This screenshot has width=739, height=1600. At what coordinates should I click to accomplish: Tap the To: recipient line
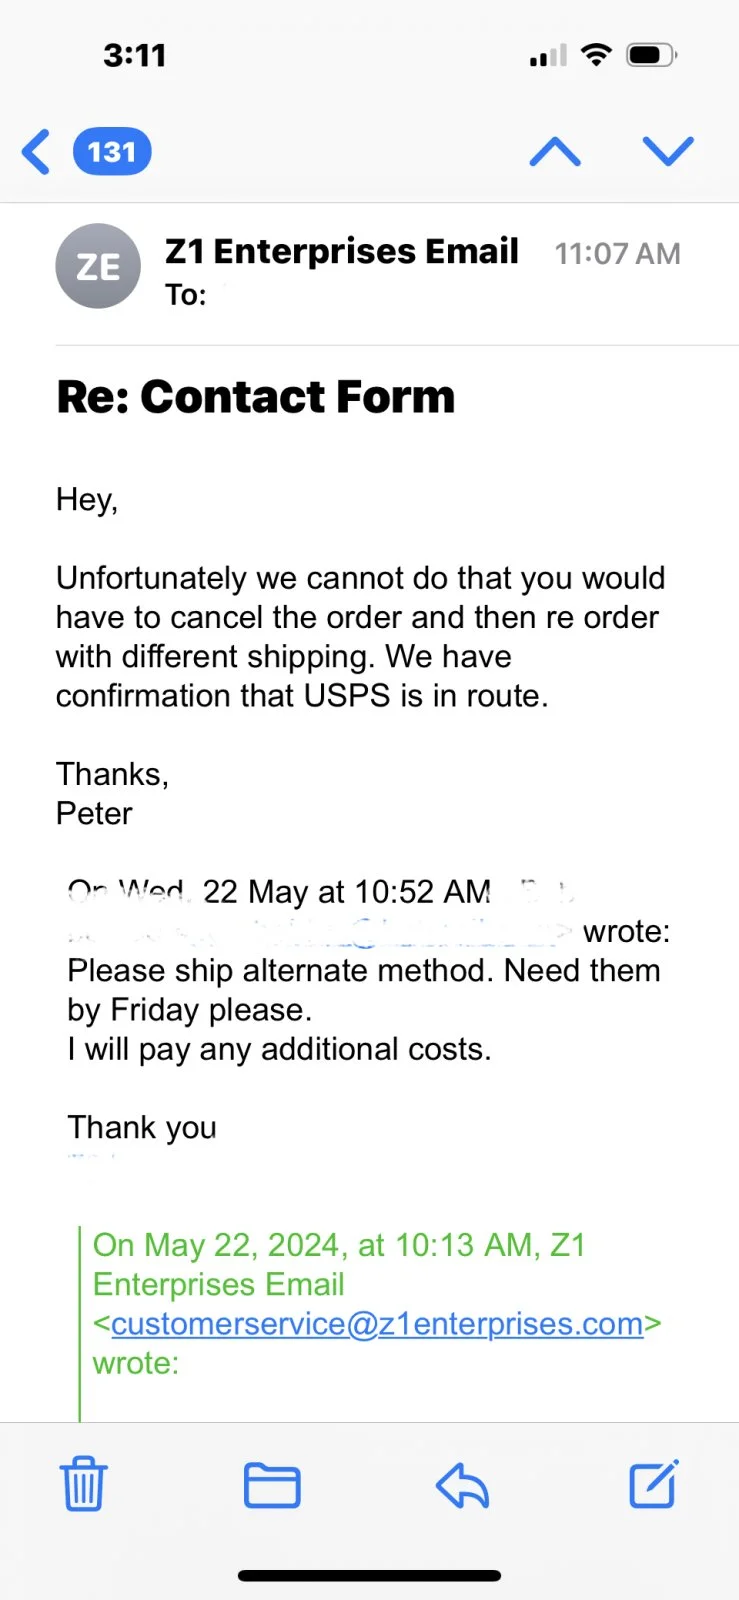186,295
